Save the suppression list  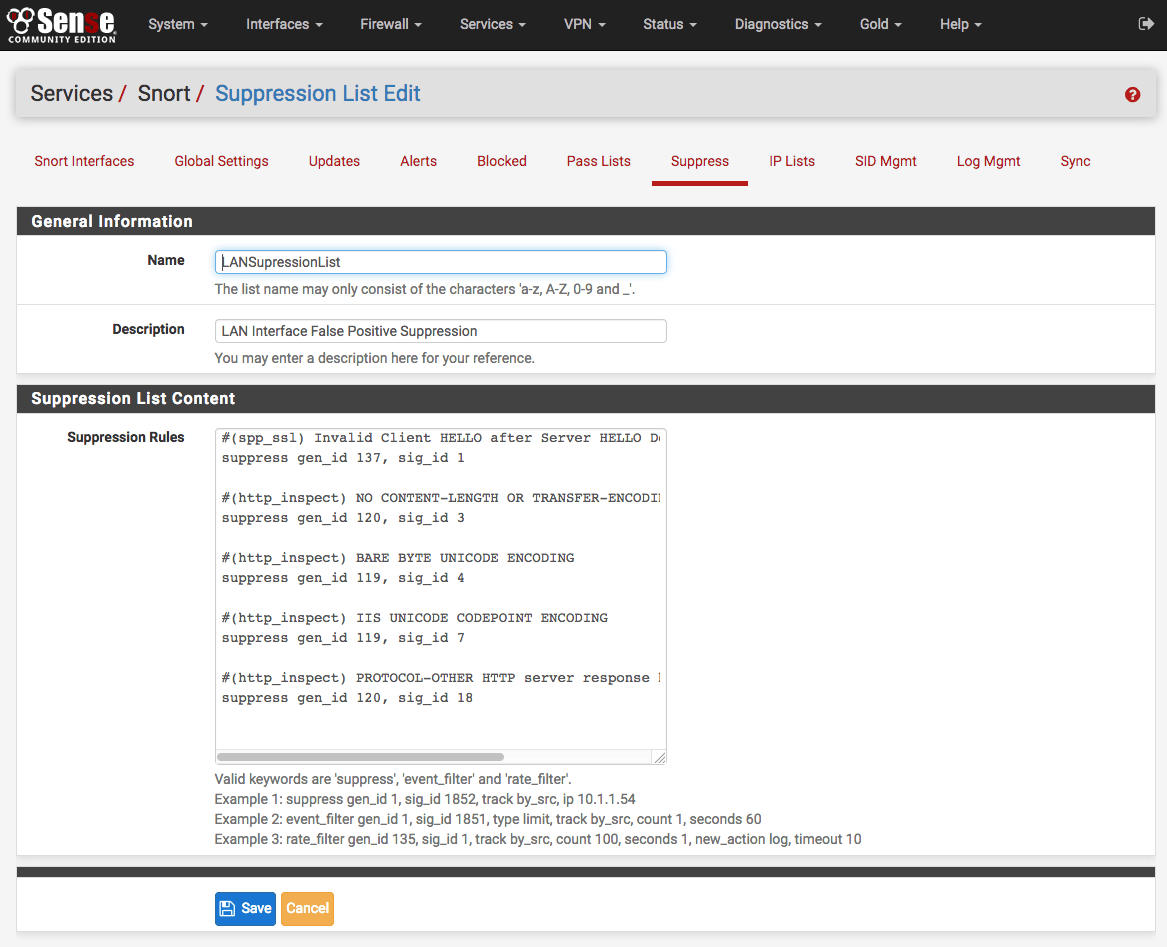[245, 908]
